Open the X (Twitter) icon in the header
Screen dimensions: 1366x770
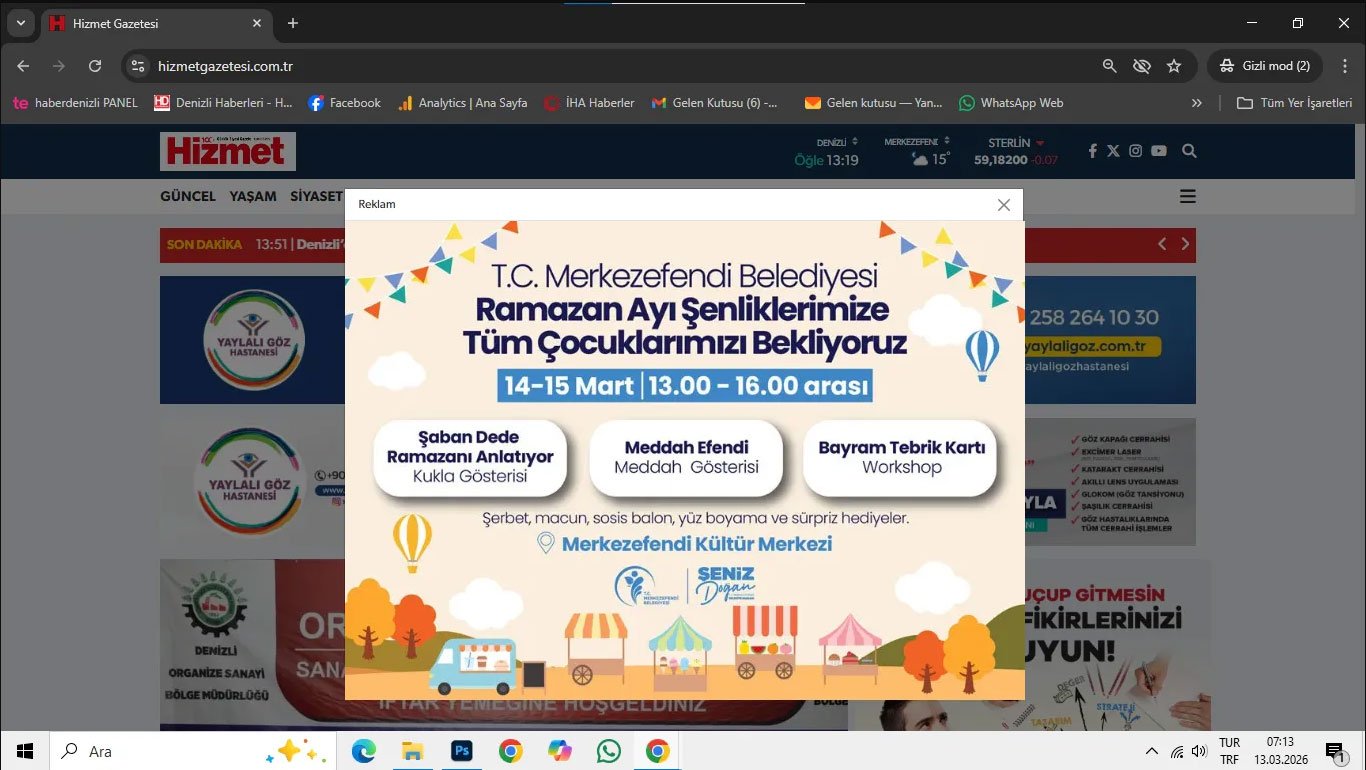1113,150
